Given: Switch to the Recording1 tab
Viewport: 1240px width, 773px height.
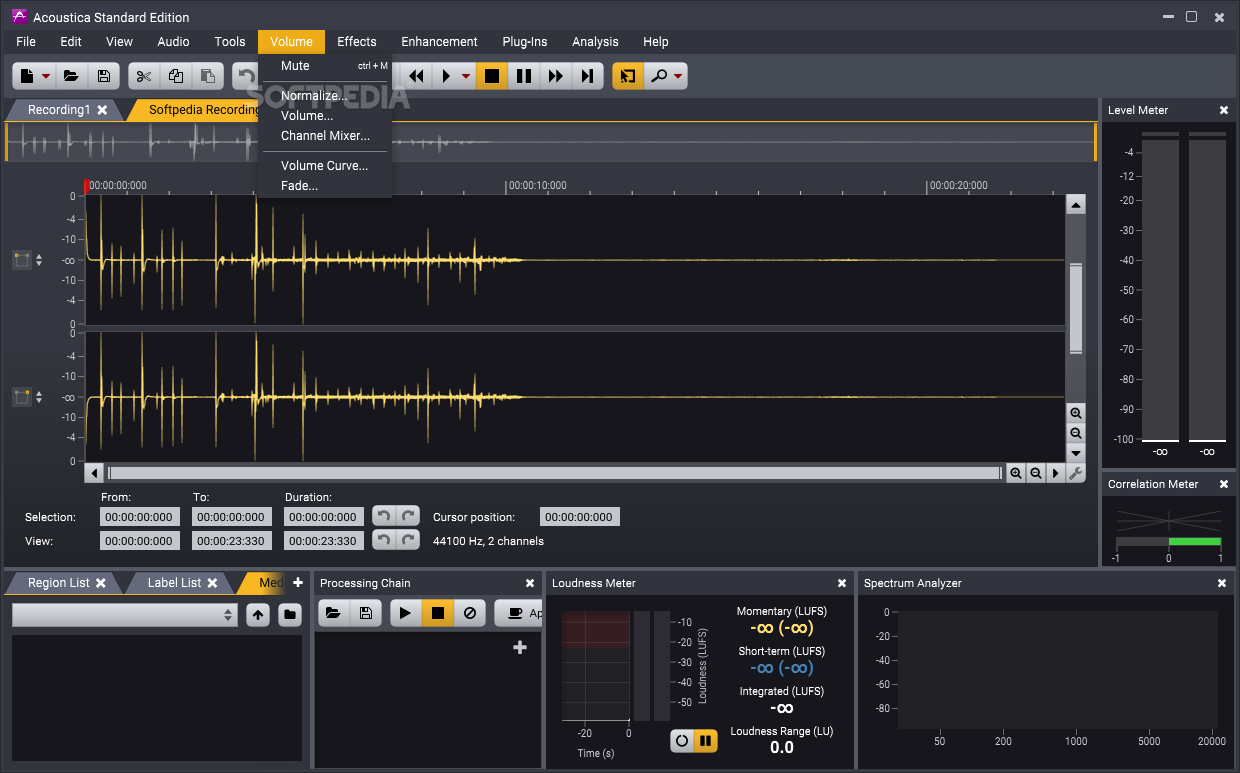Looking at the screenshot, I should tap(58, 110).
